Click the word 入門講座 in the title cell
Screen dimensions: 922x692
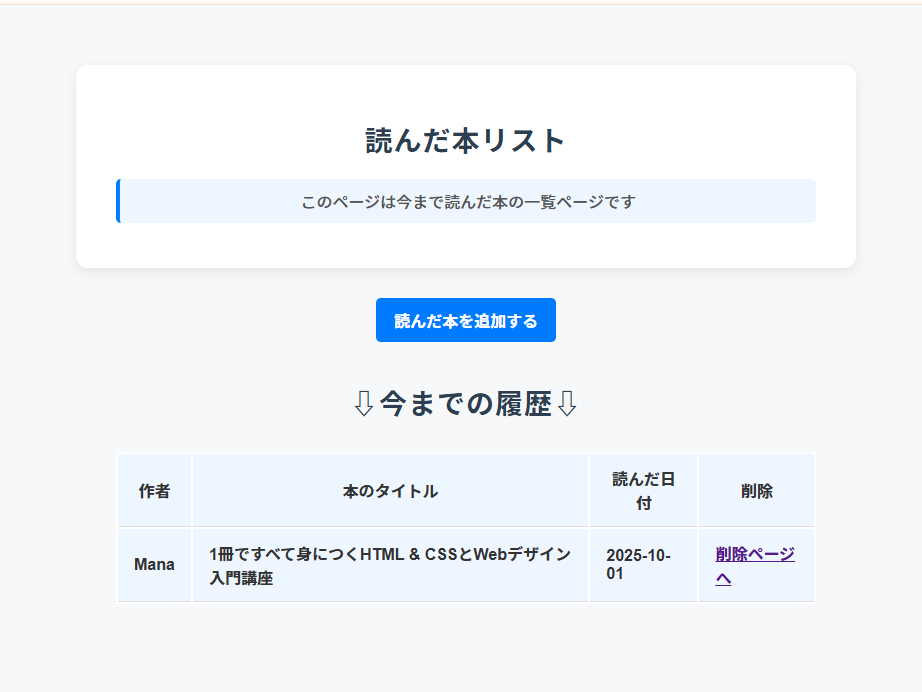point(241,578)
